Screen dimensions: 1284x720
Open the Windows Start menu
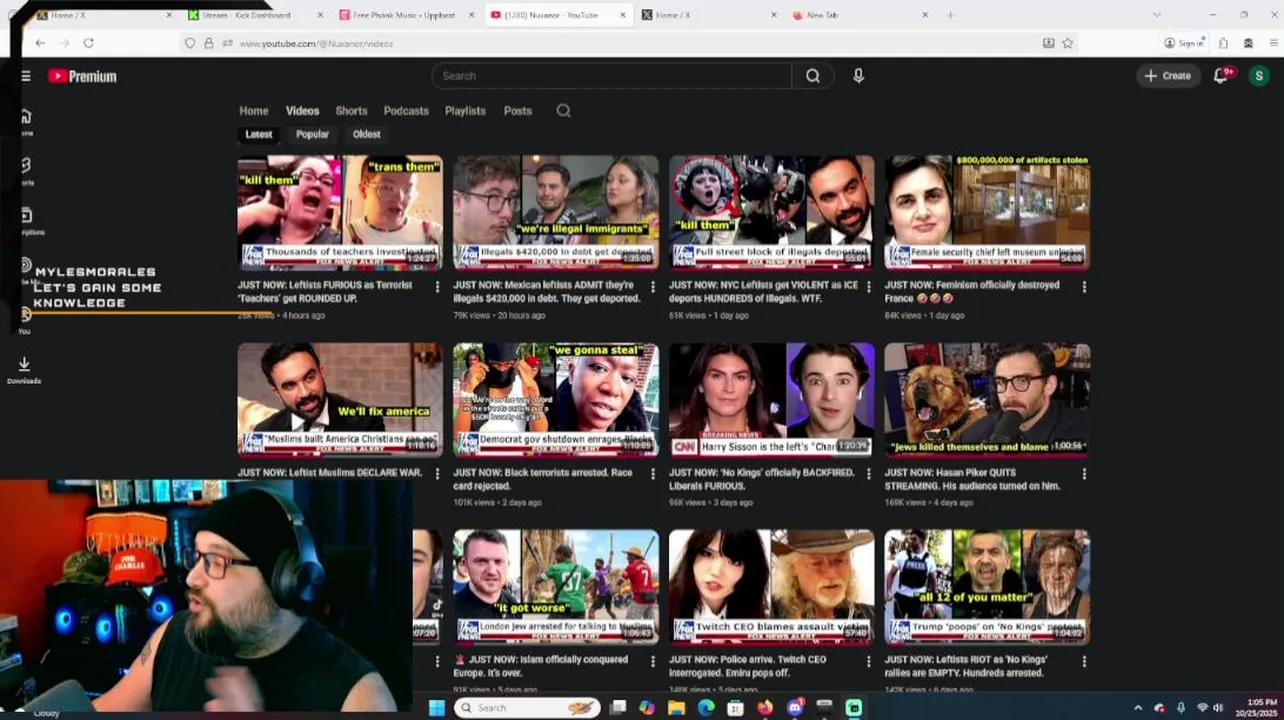coord(437,708)
